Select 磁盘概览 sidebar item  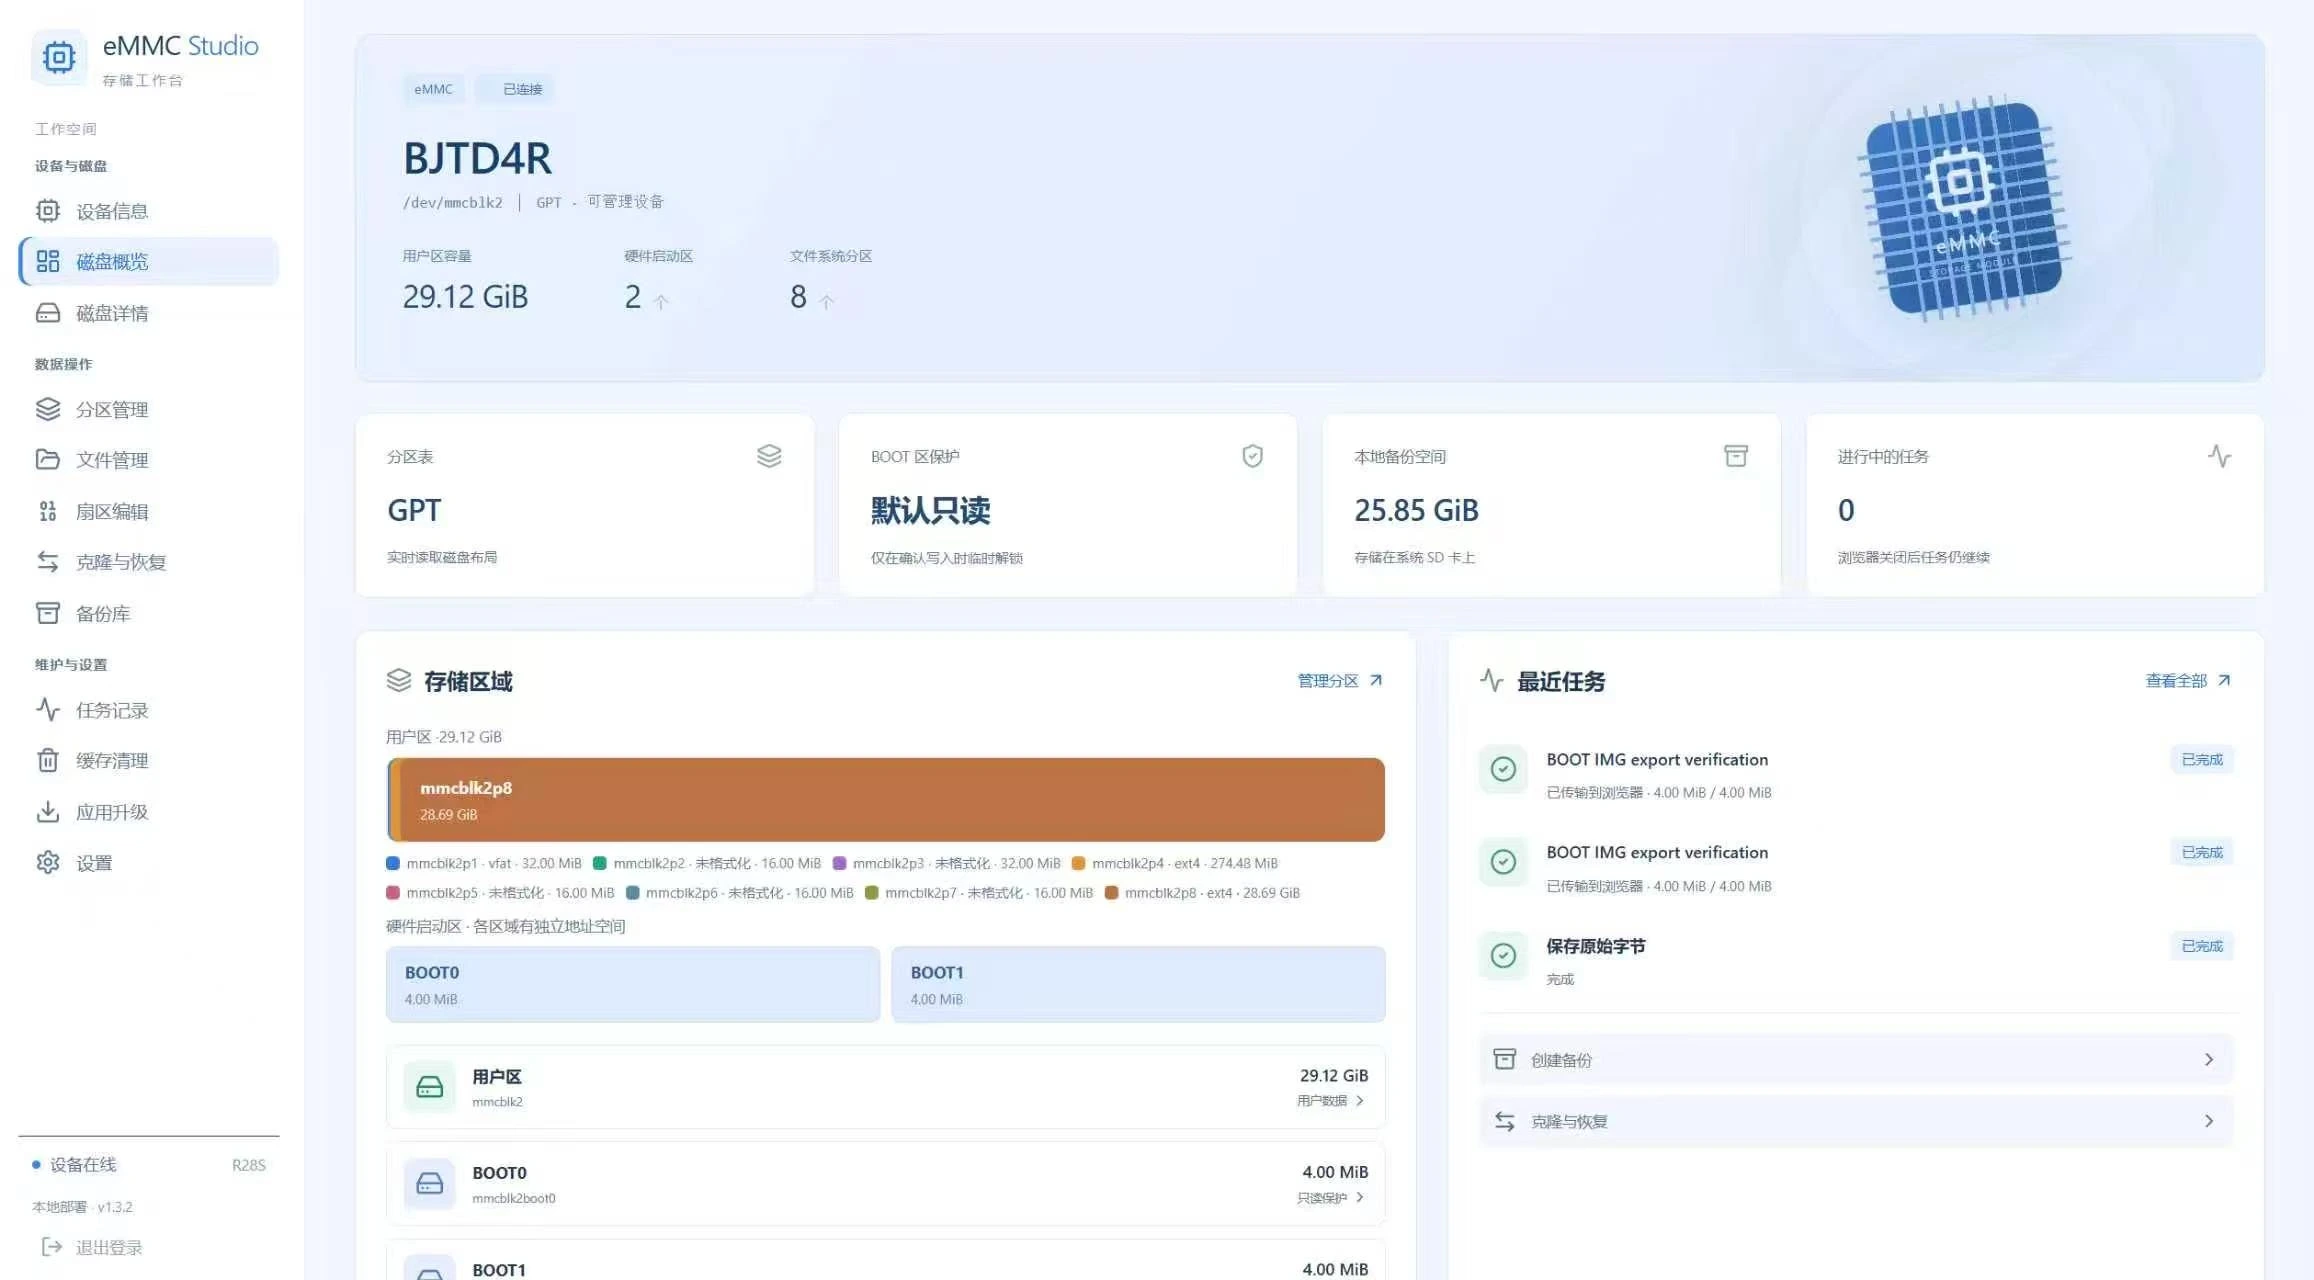point(148,261)
